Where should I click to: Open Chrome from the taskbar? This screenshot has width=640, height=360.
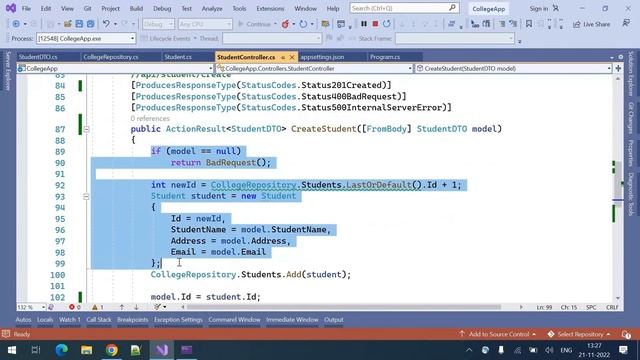coord(111,350)
